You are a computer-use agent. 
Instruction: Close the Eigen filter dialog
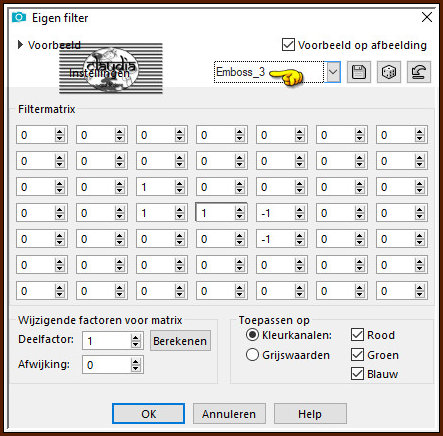point(427,17)
